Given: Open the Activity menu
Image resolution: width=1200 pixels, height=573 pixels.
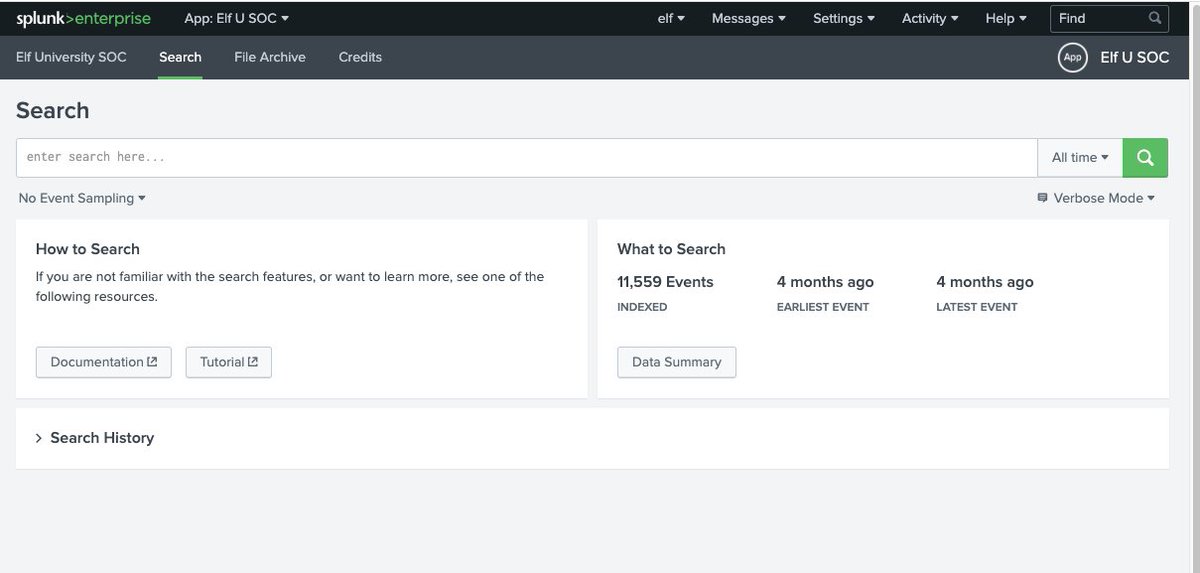Looking at the screenshot, I should [x=930, y=18].
